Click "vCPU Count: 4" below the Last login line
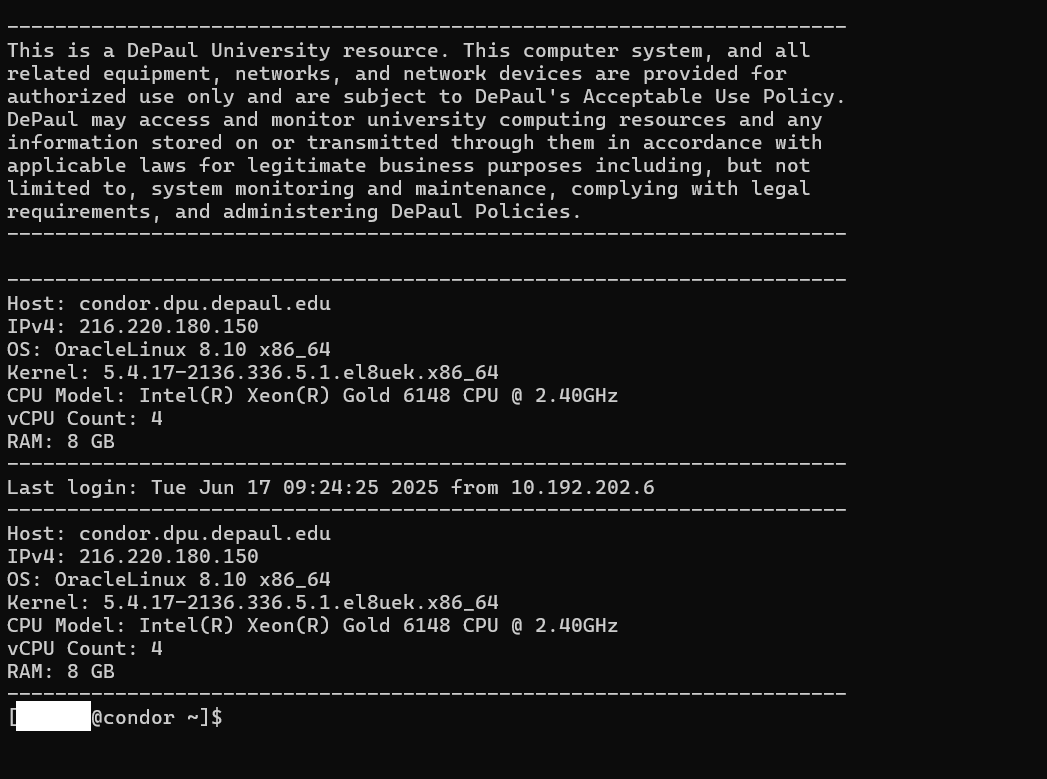The height and width of the screenshot is (779, 1047). 84,649
